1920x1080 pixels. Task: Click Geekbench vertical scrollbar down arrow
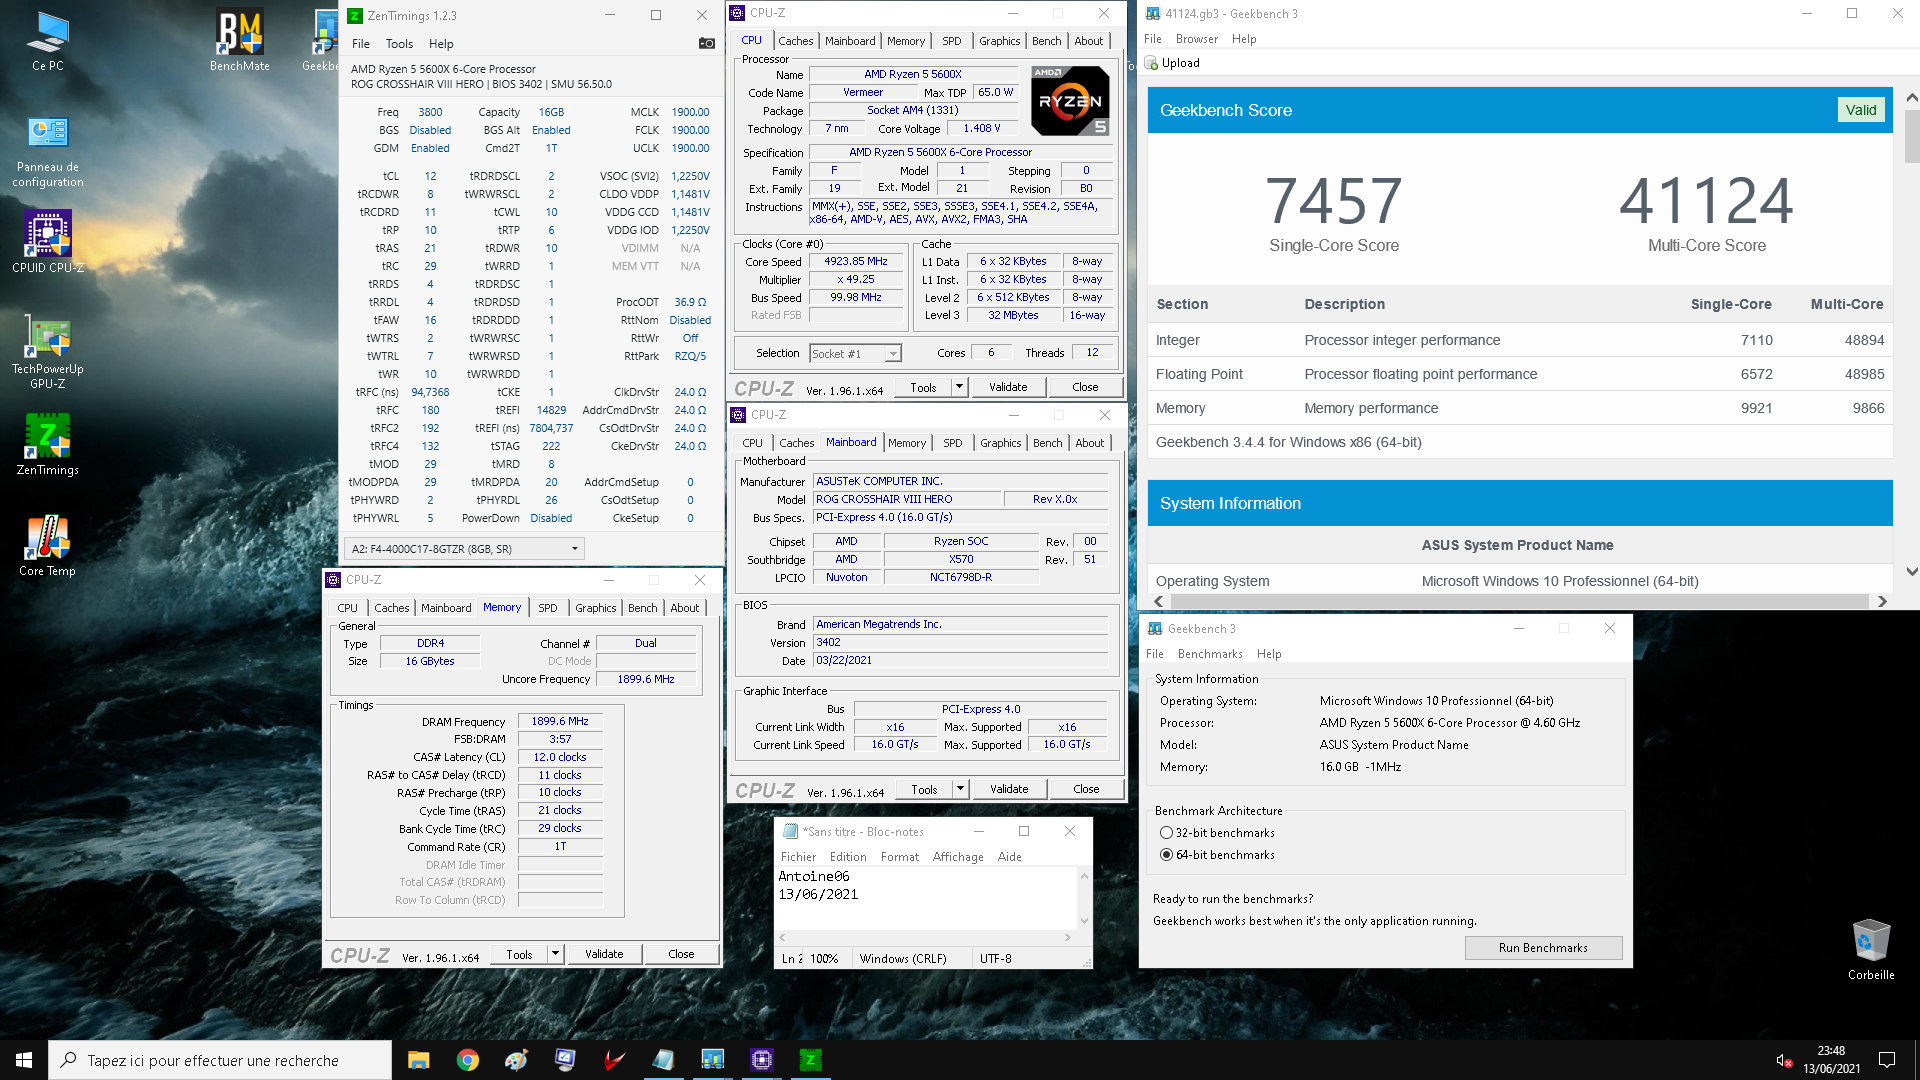coord(1911,571)
